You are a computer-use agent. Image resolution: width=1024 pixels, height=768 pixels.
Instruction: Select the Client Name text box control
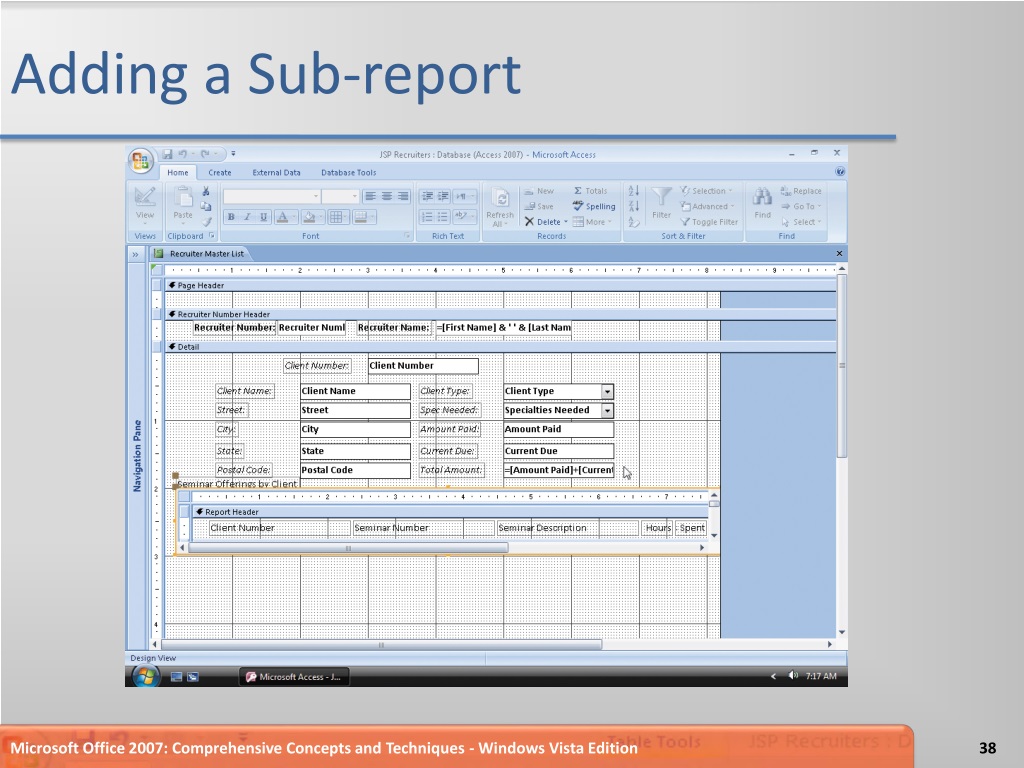click(x=355, y=391)
